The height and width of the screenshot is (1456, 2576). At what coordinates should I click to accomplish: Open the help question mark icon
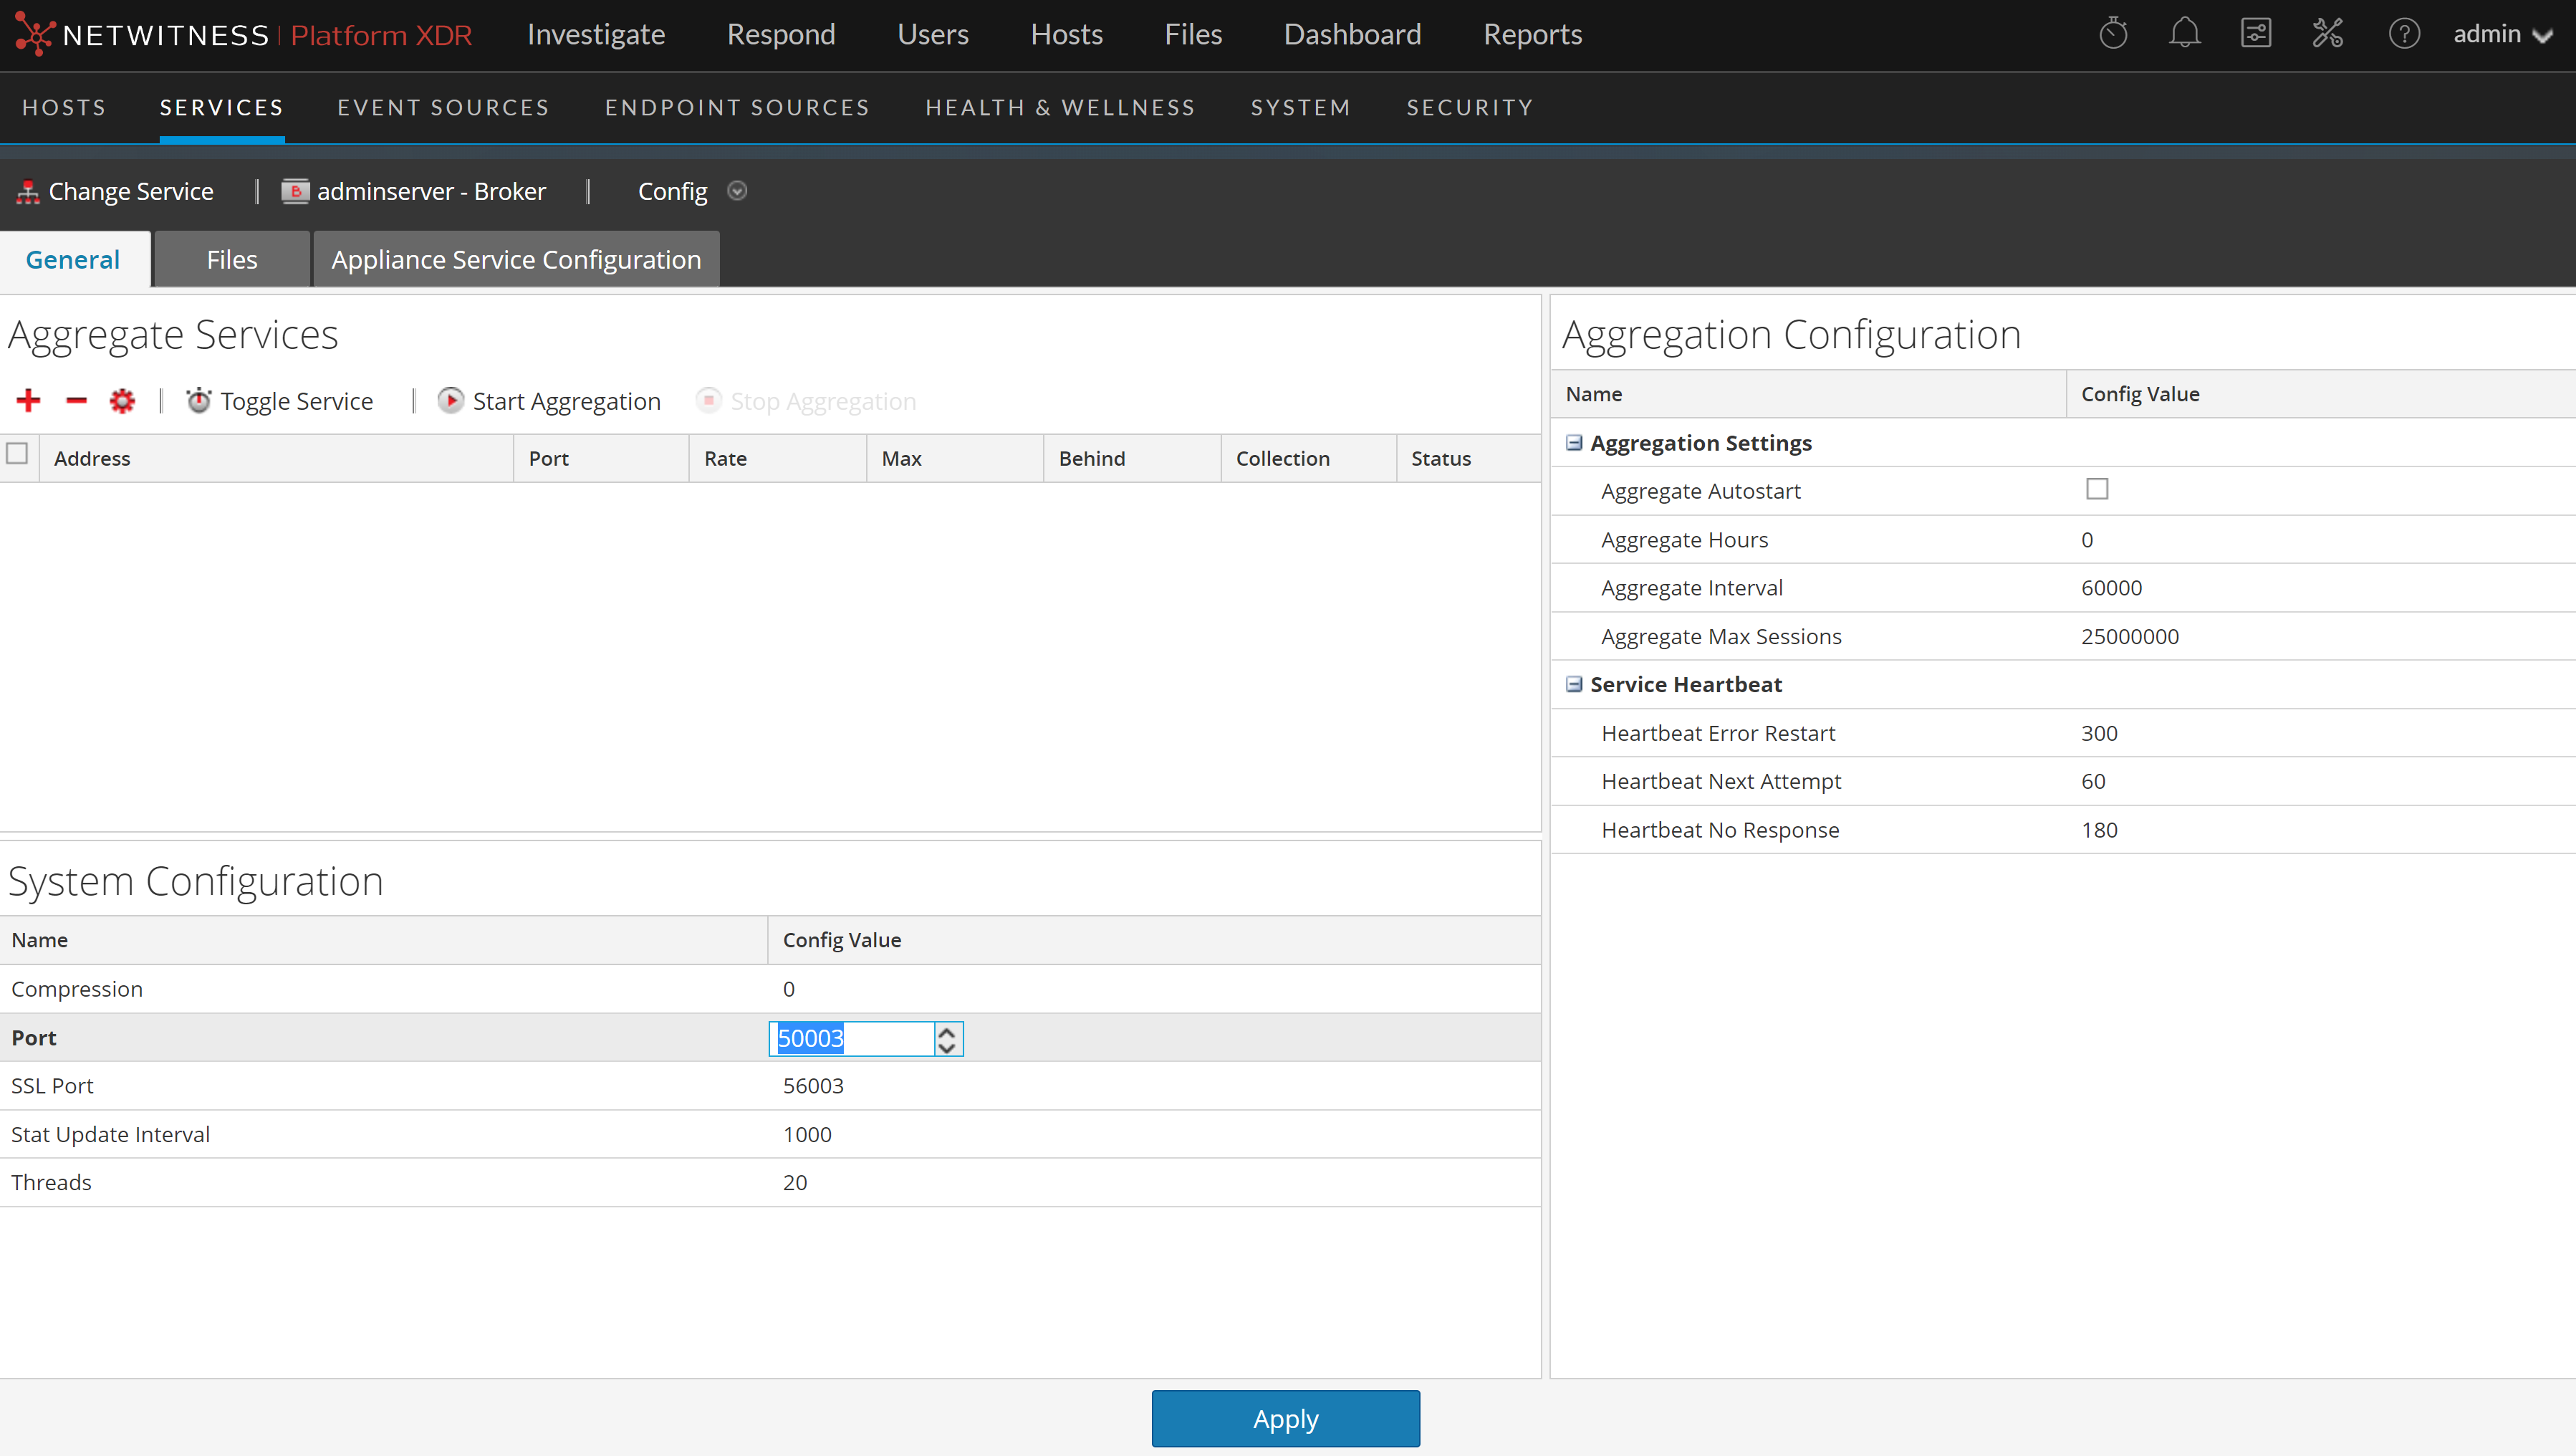[2404, 33]
